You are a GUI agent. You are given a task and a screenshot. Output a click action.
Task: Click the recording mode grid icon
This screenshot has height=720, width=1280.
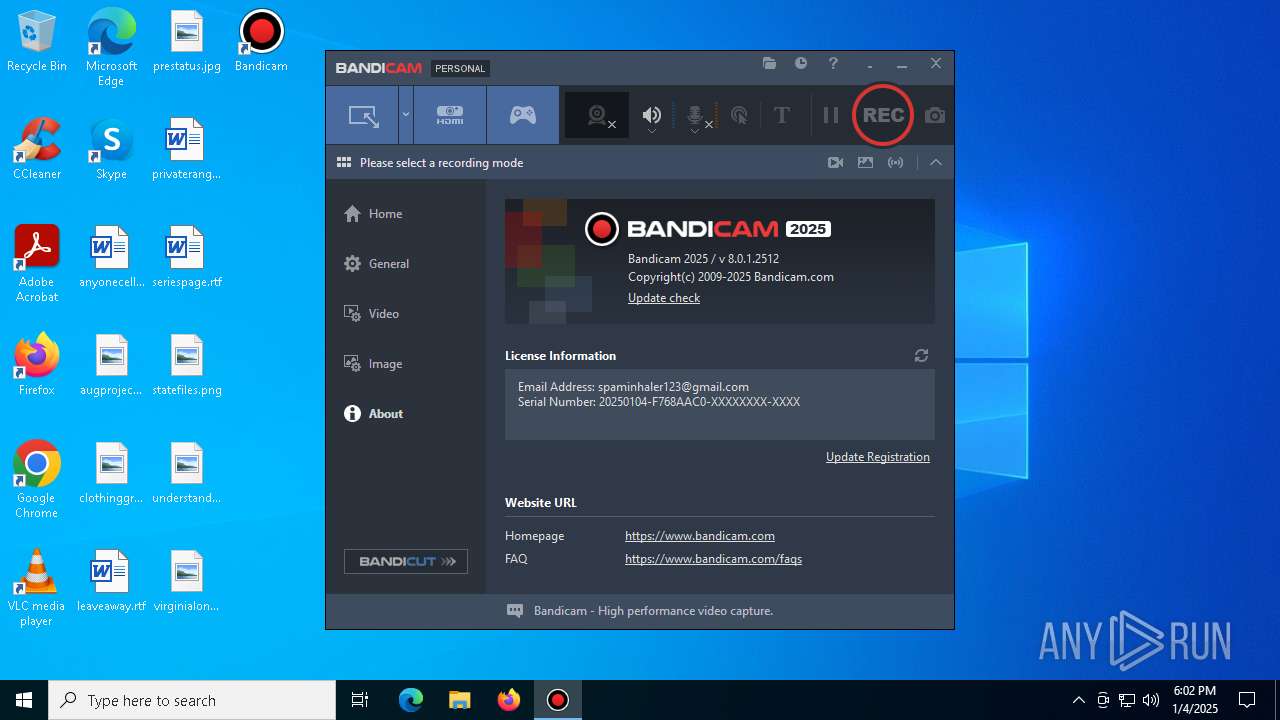tap(344, 162)
